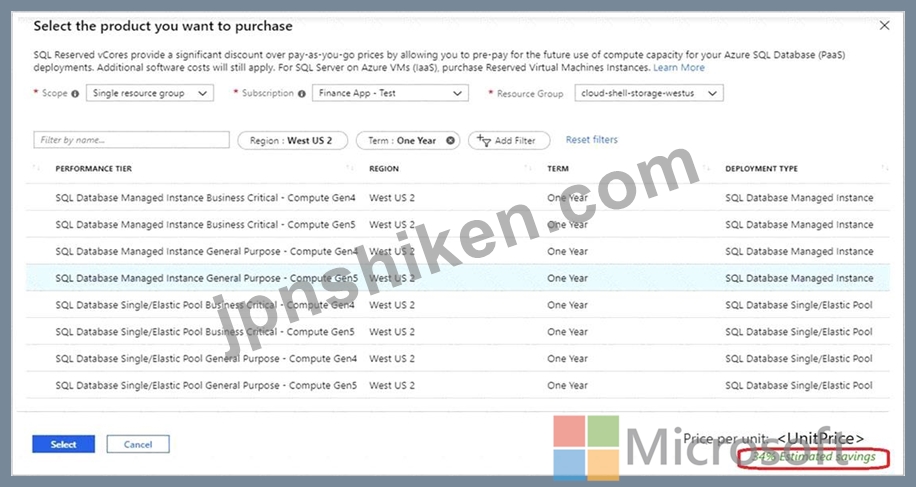This screenshot has height=487, width=916.
Task: Click the 34% Estimated savings text
Action: point(813,457)
